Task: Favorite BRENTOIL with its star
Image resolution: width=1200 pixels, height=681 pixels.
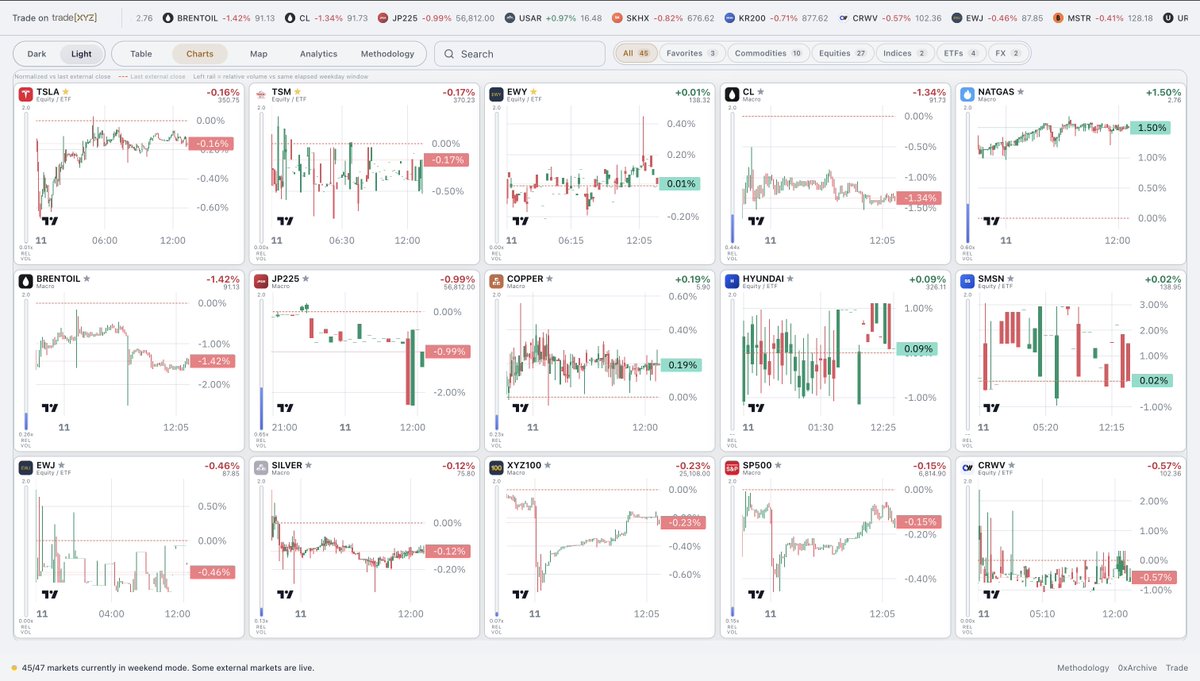Action: (x=87, y=279)
